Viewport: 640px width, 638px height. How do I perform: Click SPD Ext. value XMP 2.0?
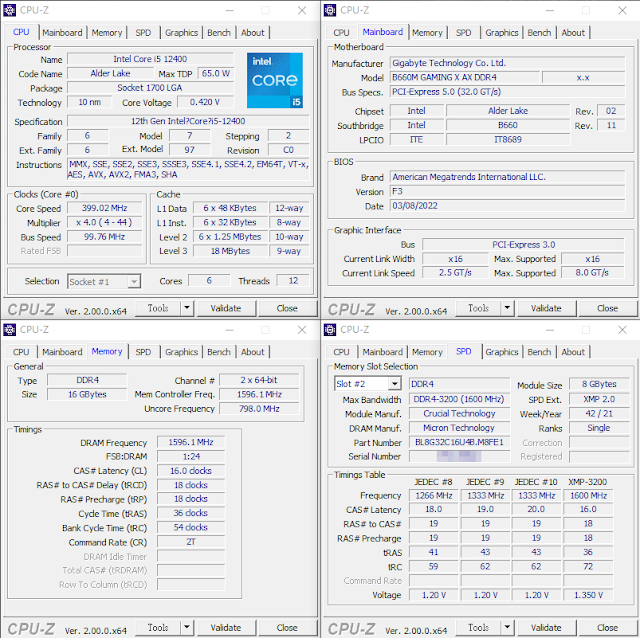[599, 399]
